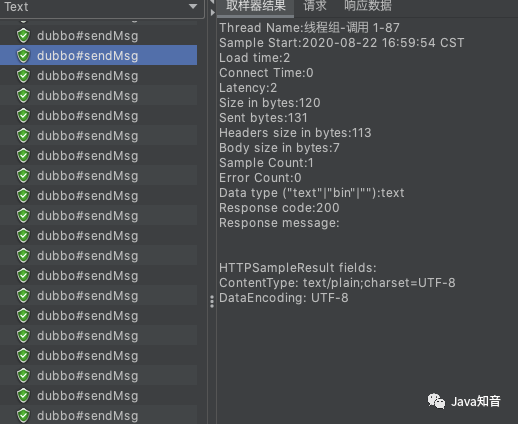Click the green success shield on the topmost full row
518x424 pixels.
coord(23,36)
